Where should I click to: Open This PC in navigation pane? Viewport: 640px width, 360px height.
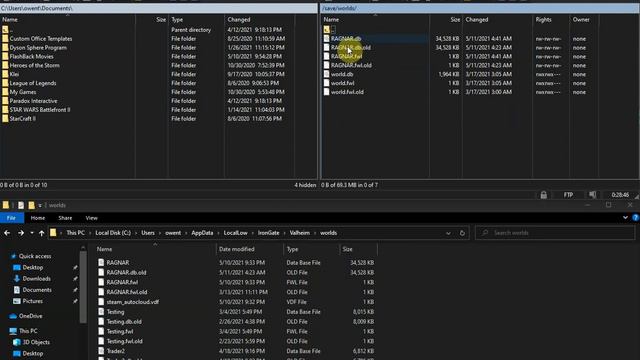click(28, 331)
